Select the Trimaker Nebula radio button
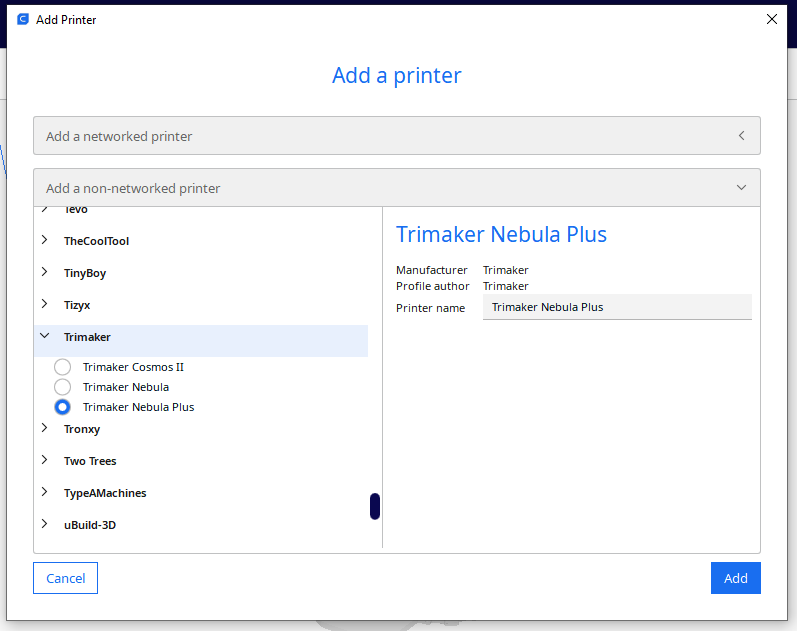 coord(63,387)
